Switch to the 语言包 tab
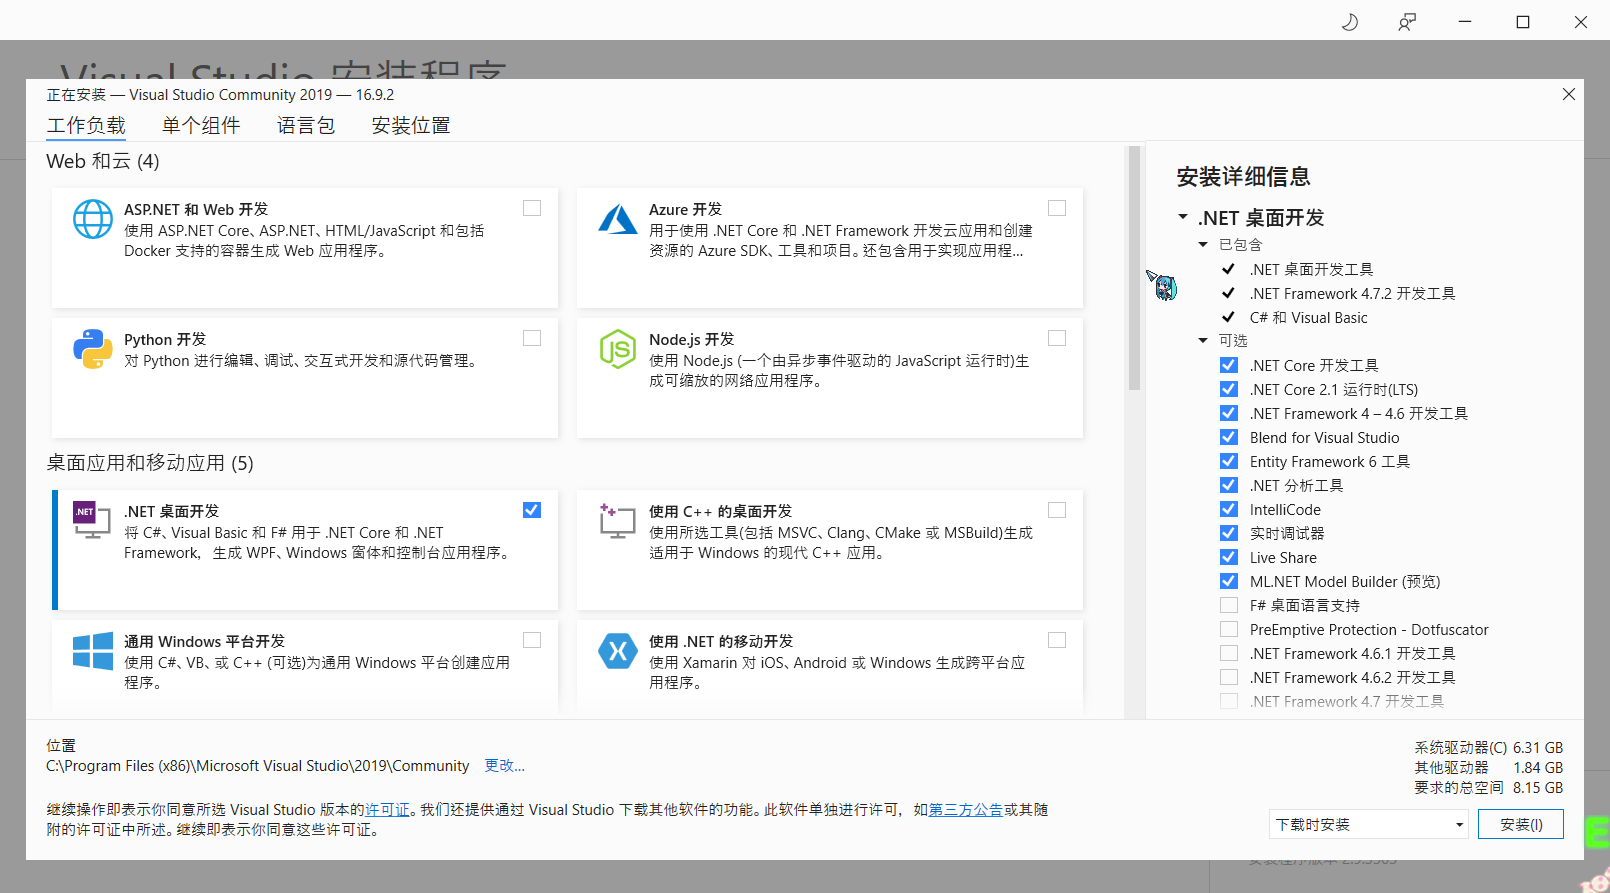Image resolution: width=1610 pixels, height=893 pixels. 306,125
